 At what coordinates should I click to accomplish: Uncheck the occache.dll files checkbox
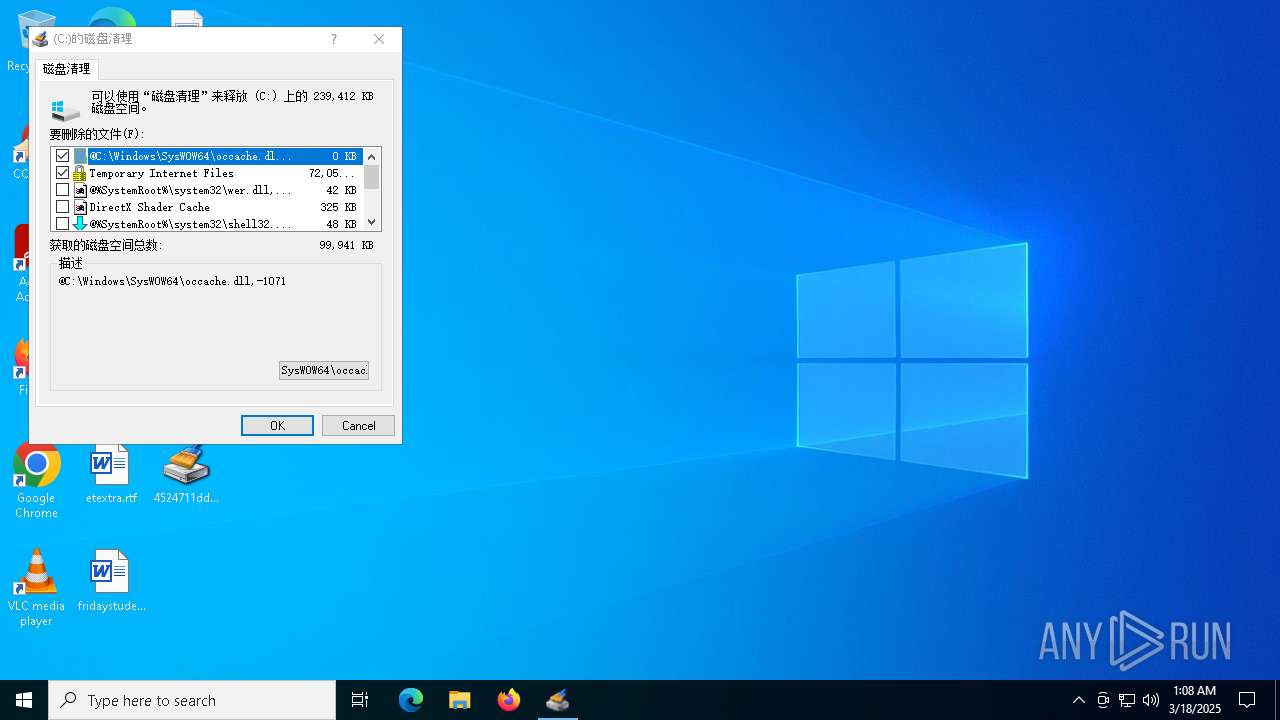tap(63, 156)
